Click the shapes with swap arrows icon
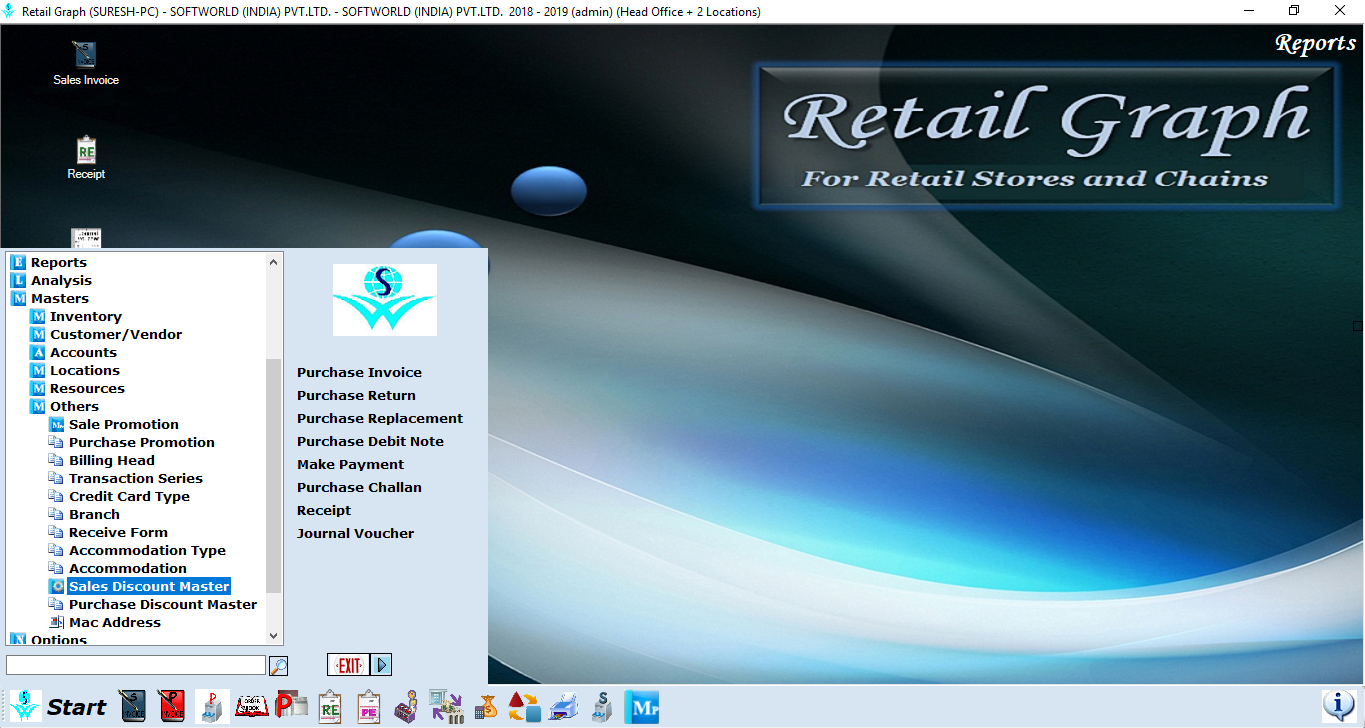Viewport: 1365px width, 728px height. (x=524, y=706)
